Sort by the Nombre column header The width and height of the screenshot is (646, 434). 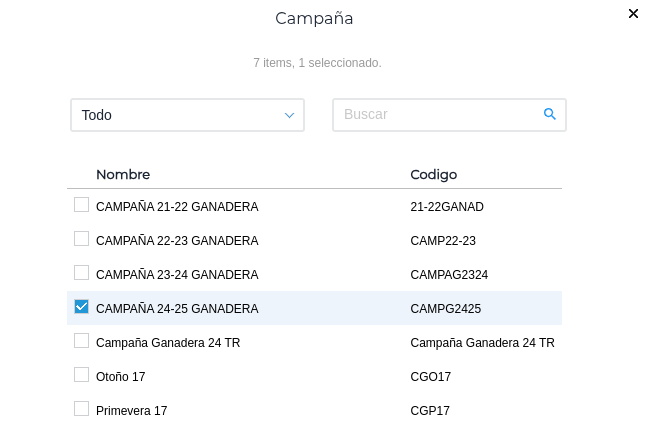(123, 174)
